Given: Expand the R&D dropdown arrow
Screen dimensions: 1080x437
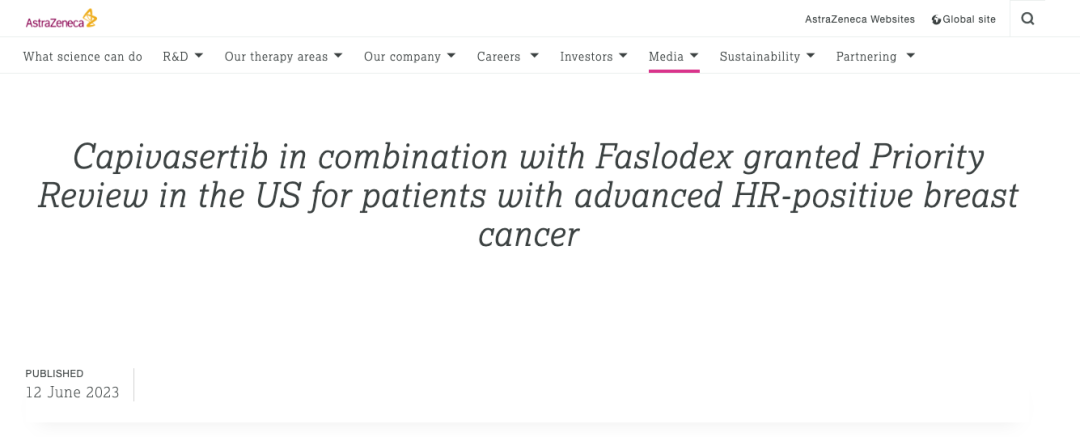Looking at the screenshot, I should point(198,56).
